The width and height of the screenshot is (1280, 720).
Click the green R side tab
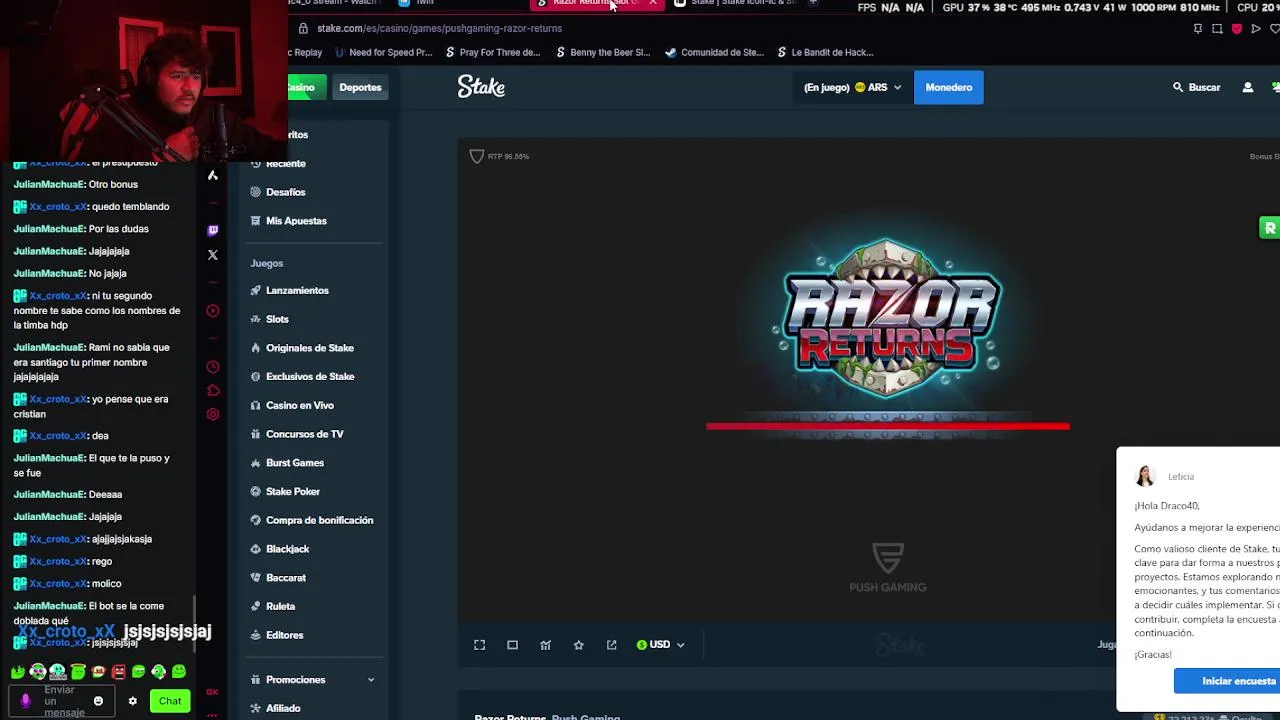(1269, 228)
